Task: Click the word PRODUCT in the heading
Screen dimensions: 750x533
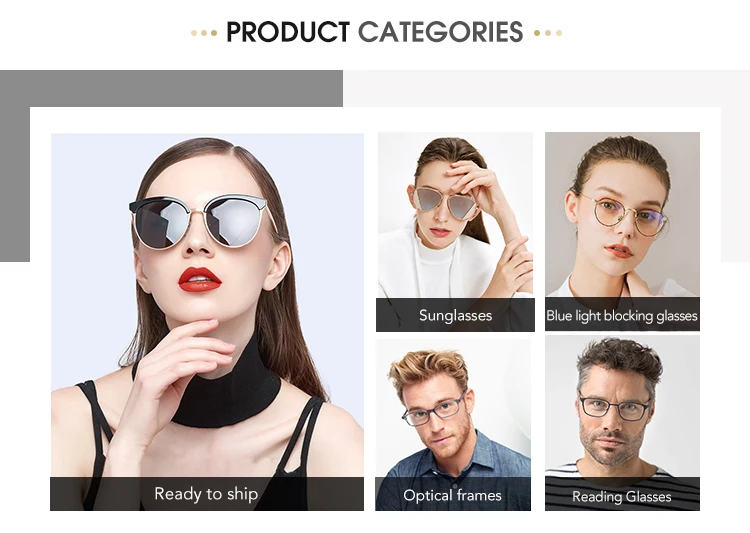Action: point(287,32)
